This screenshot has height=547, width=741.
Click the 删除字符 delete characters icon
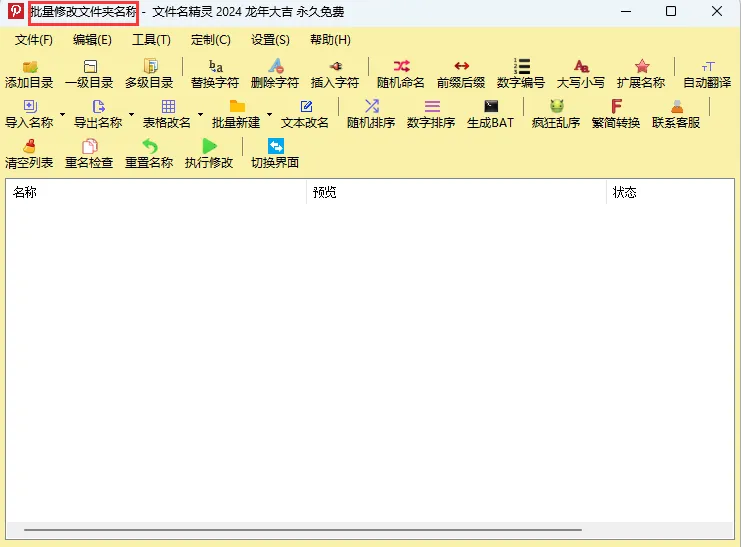pyautogui.click(x=275, y=73)
